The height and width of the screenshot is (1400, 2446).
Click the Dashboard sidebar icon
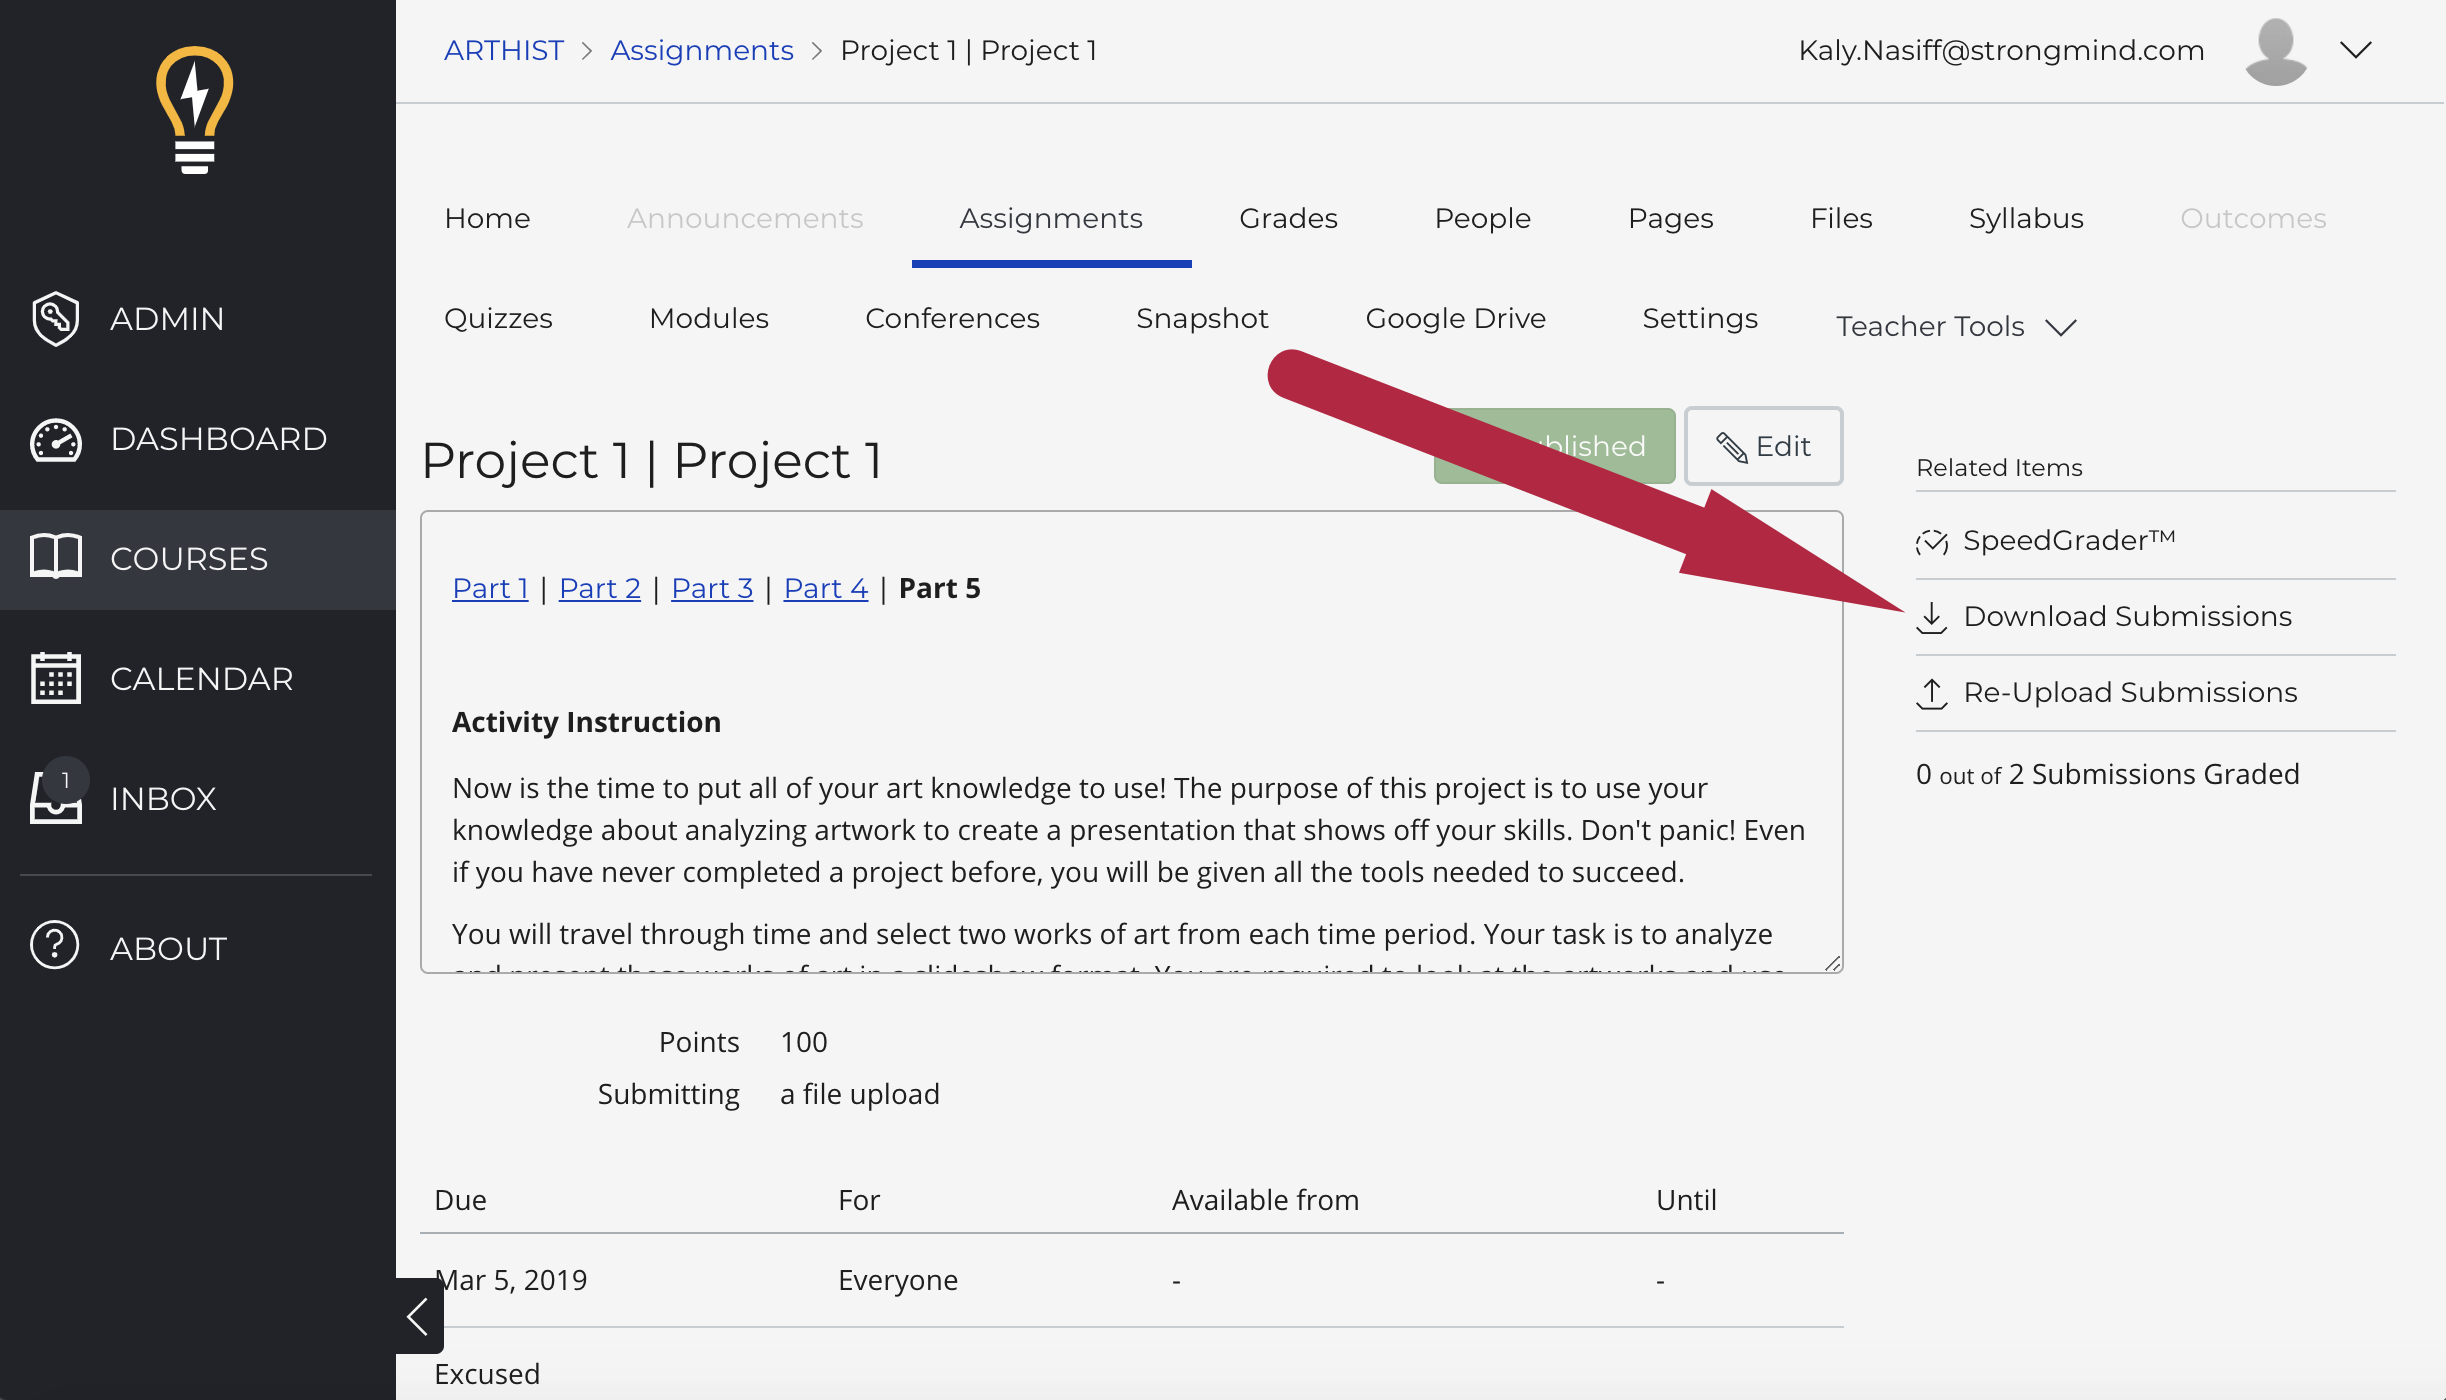tap(57, 437)
